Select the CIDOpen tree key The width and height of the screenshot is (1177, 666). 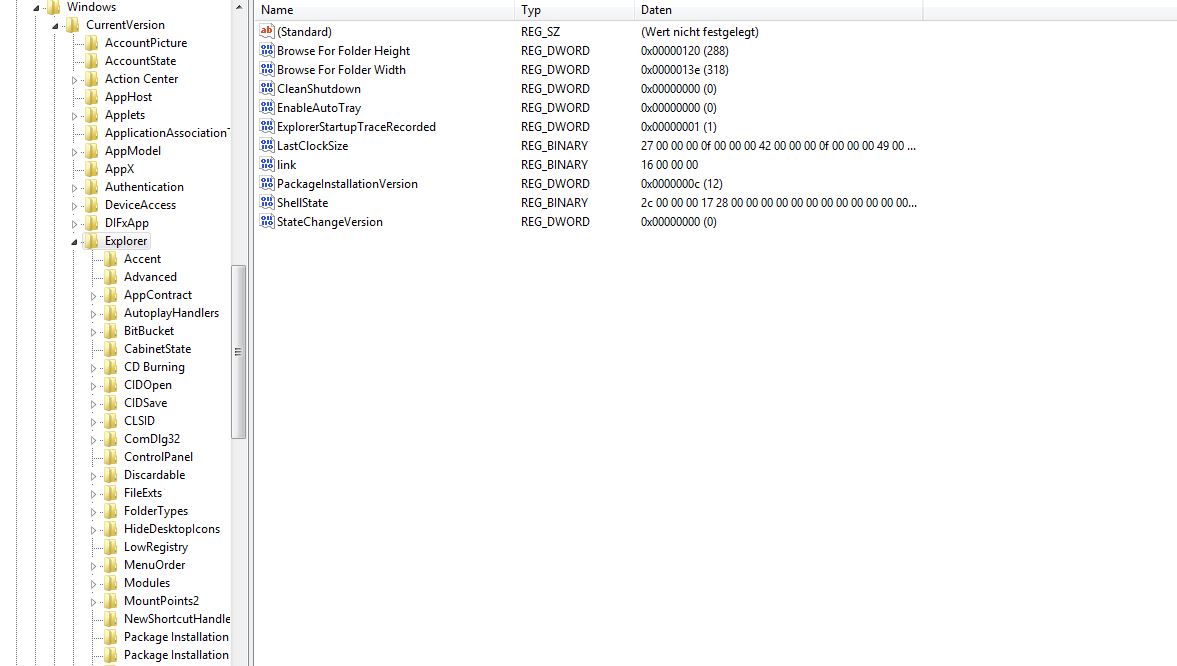tap(148, 384)
